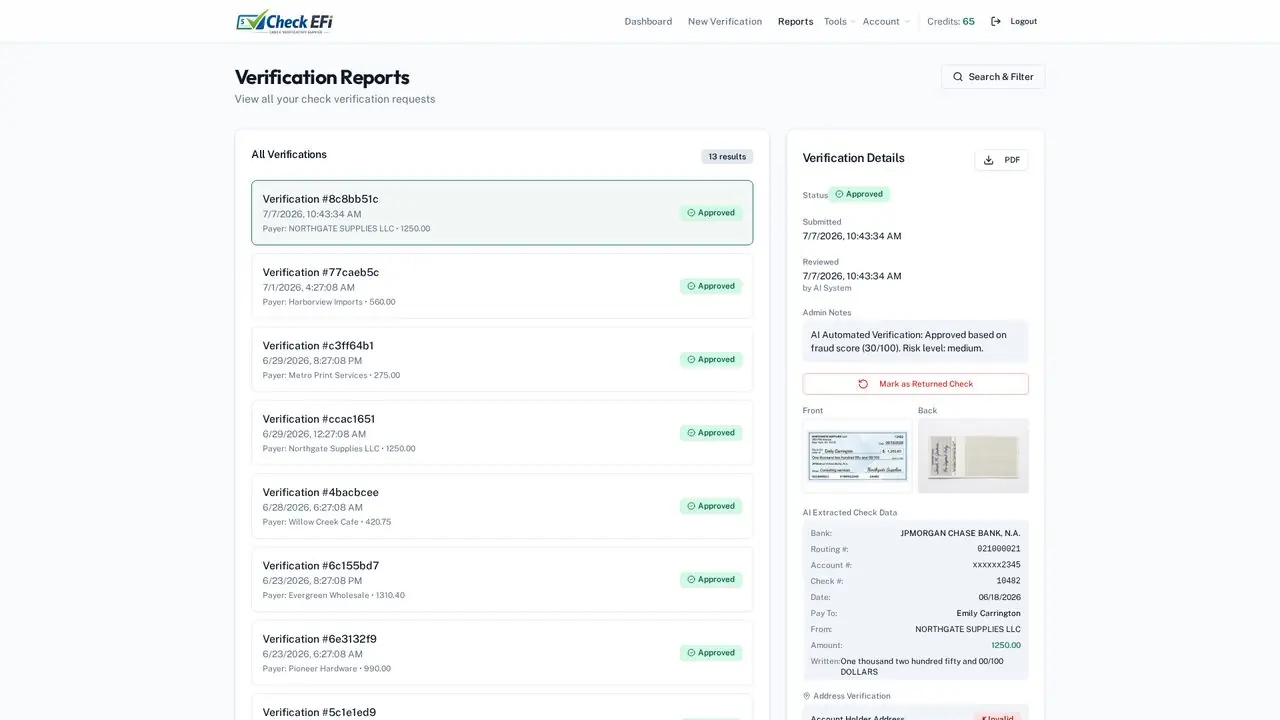Click the Approved badge on Verification #77caeb5c

(x=711, y=286)
